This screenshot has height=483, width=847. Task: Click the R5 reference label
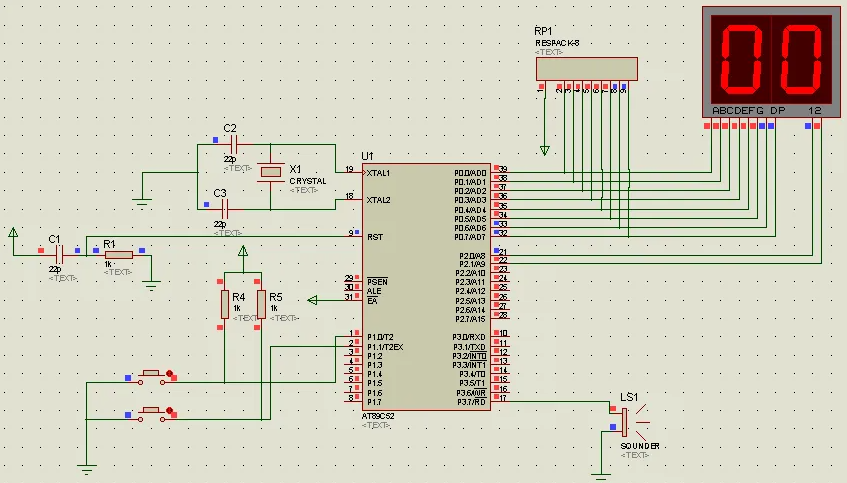click(x=275, y=297)
